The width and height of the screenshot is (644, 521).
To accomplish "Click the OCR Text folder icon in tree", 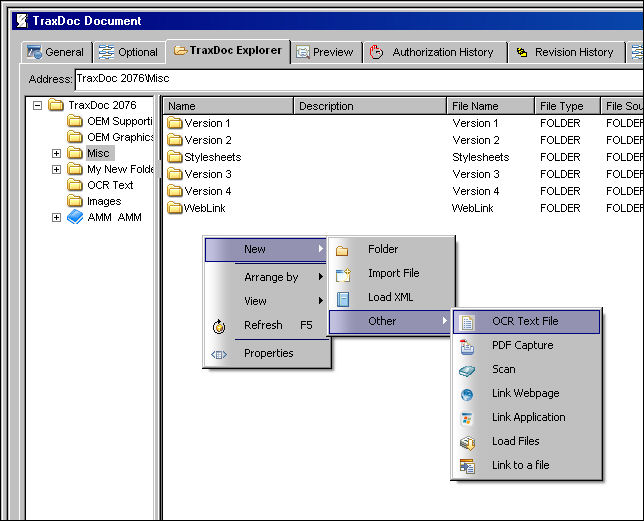I will pos(75,185).
